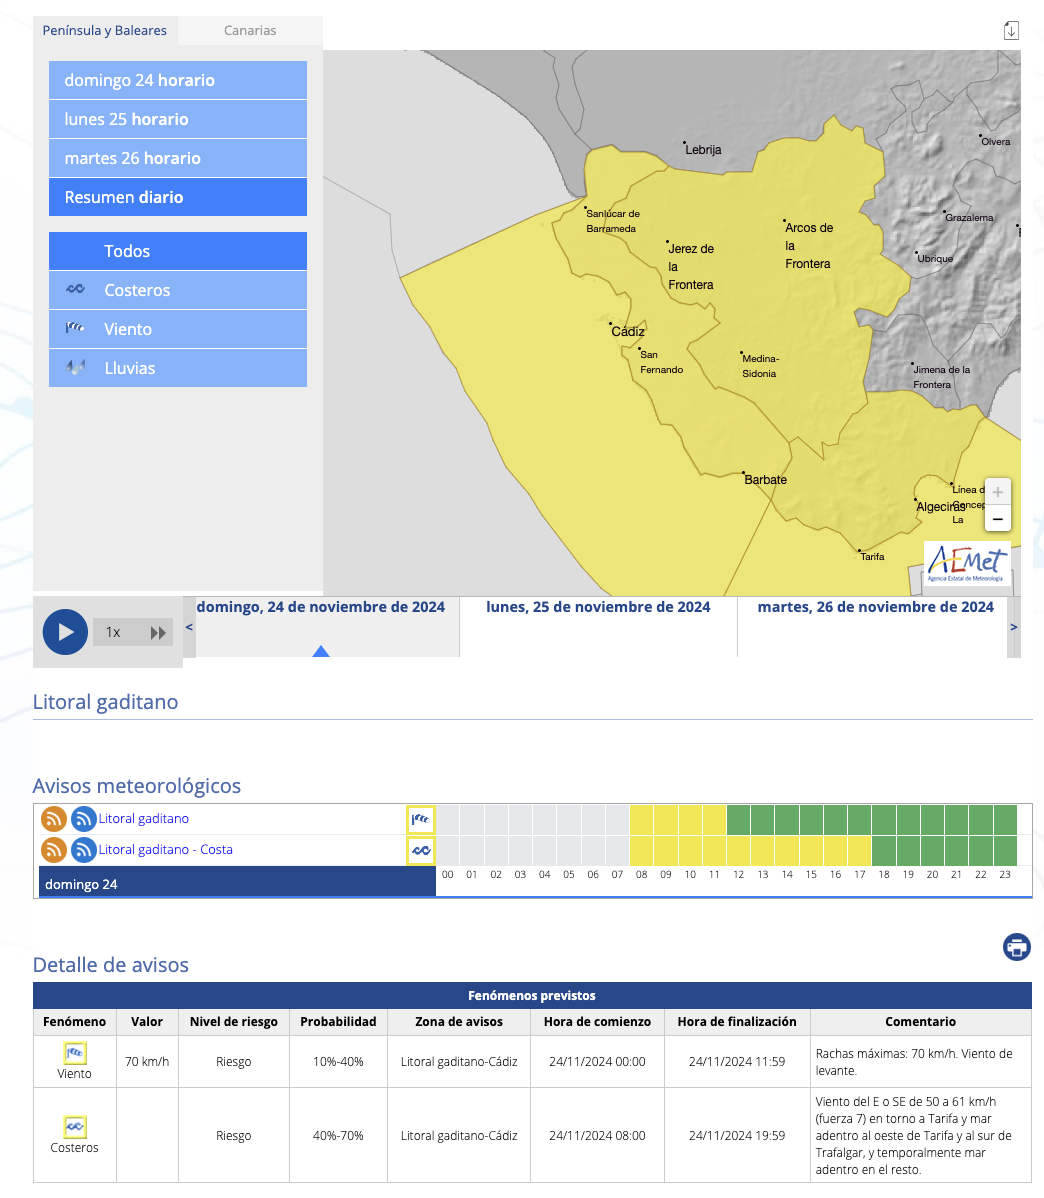This screenshot has height=1198, width=1044.
Task: Click the rain icon beside Lluvias filter
Action: (x=75, y=367)
